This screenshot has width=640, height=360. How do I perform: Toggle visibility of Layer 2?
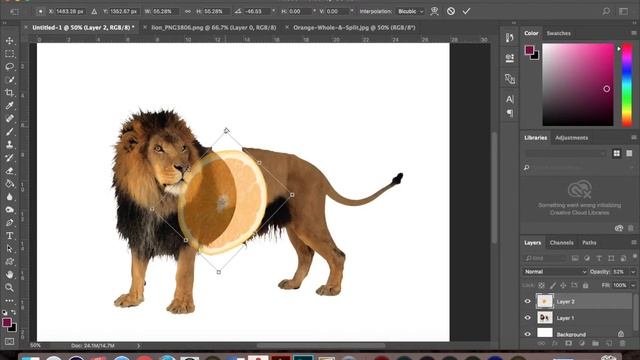pos(527,302)
